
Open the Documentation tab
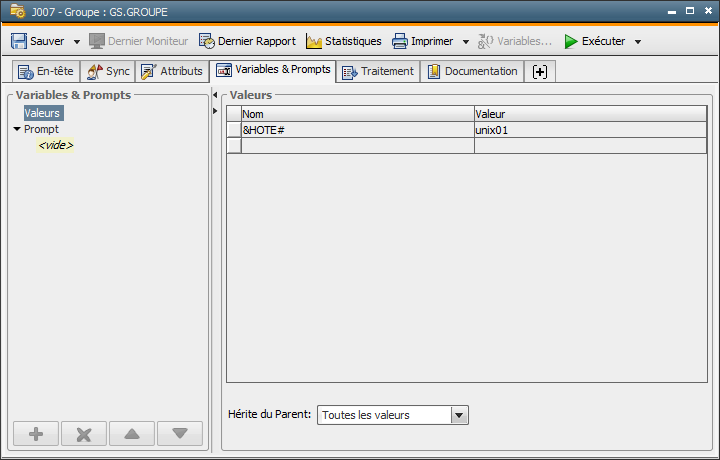(x=472, y=72)
